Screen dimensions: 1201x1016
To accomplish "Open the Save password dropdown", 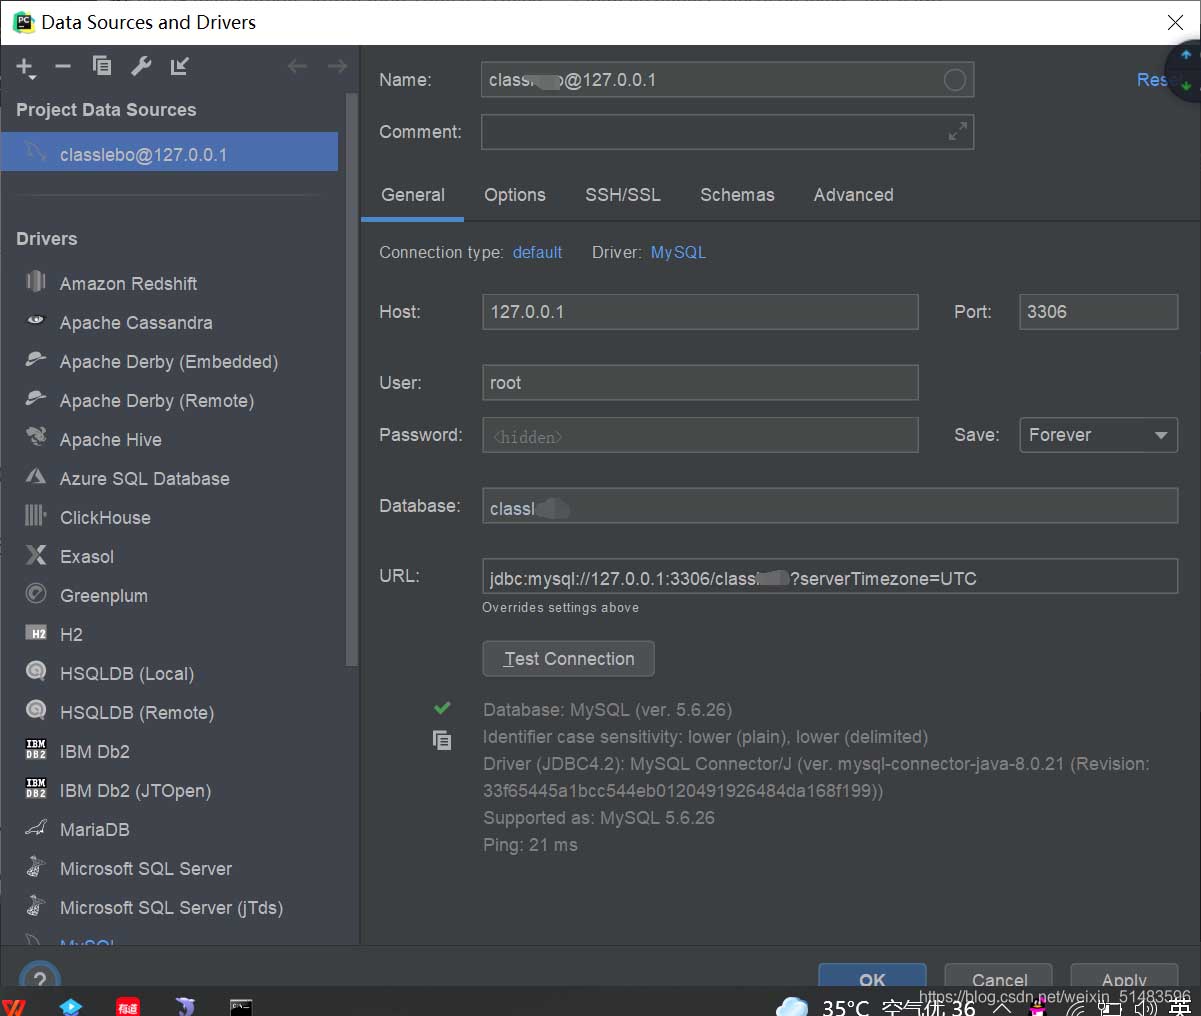I will [1098, 435].
